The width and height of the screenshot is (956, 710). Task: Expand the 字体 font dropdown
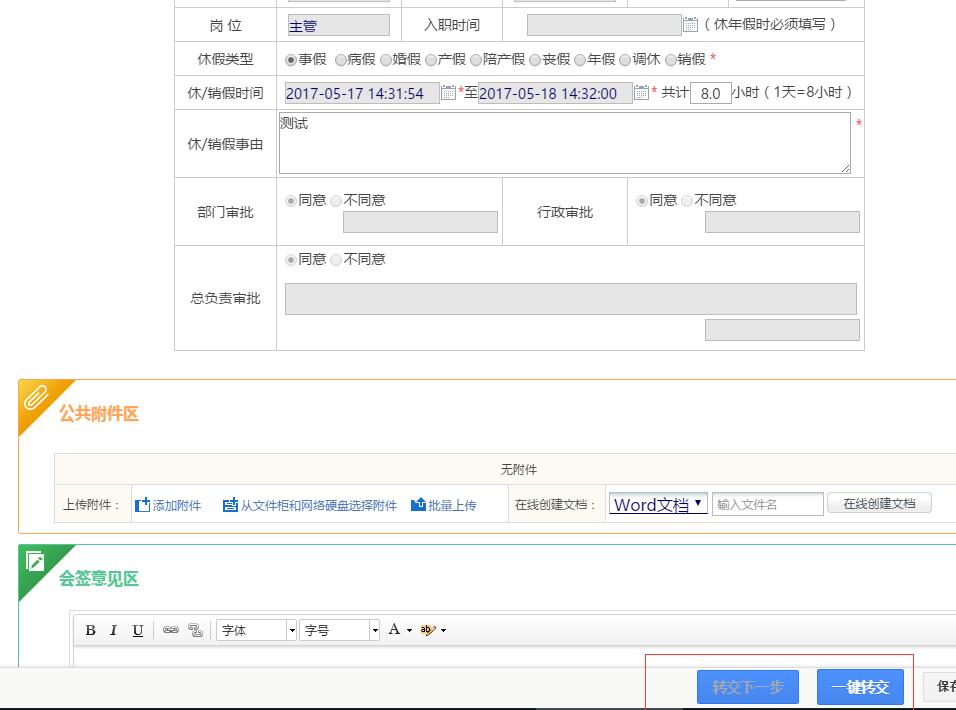(x=292, y=630)
